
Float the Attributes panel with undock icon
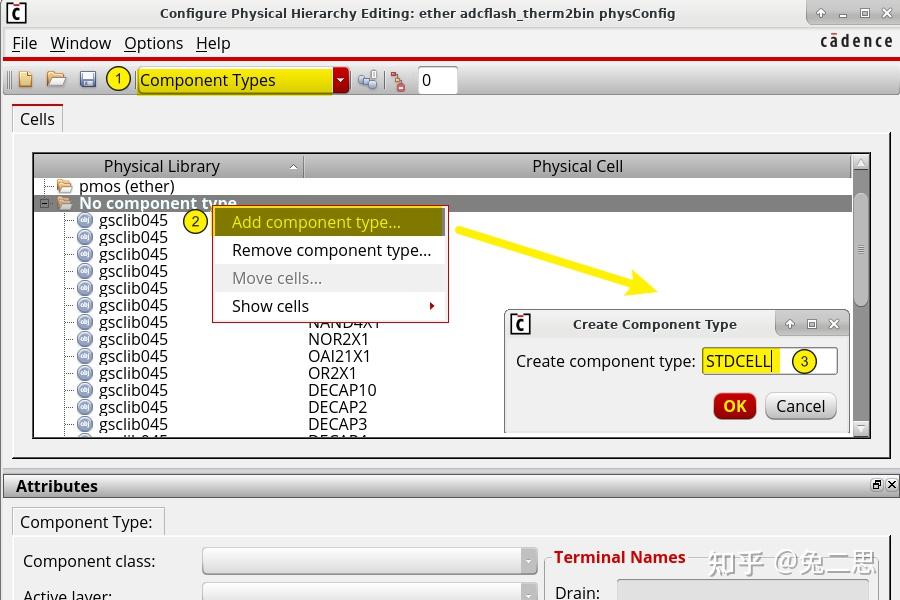coord(876,485)
